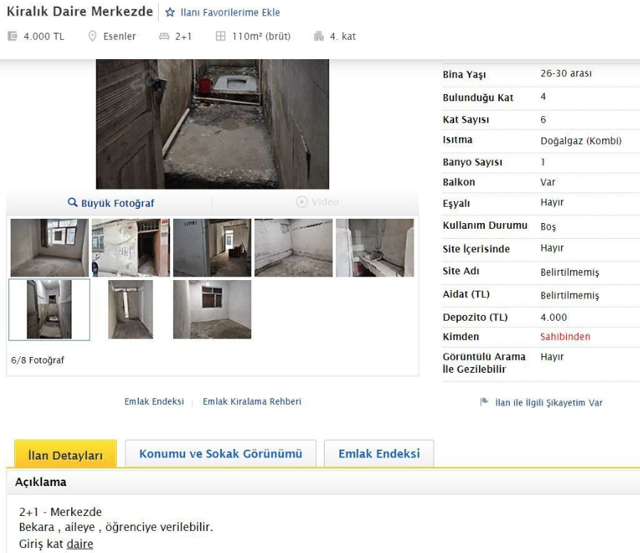Viewport: 640px width, 553px height.
Task: Click the flag icon for listing complaint
Action: point(484,402)
